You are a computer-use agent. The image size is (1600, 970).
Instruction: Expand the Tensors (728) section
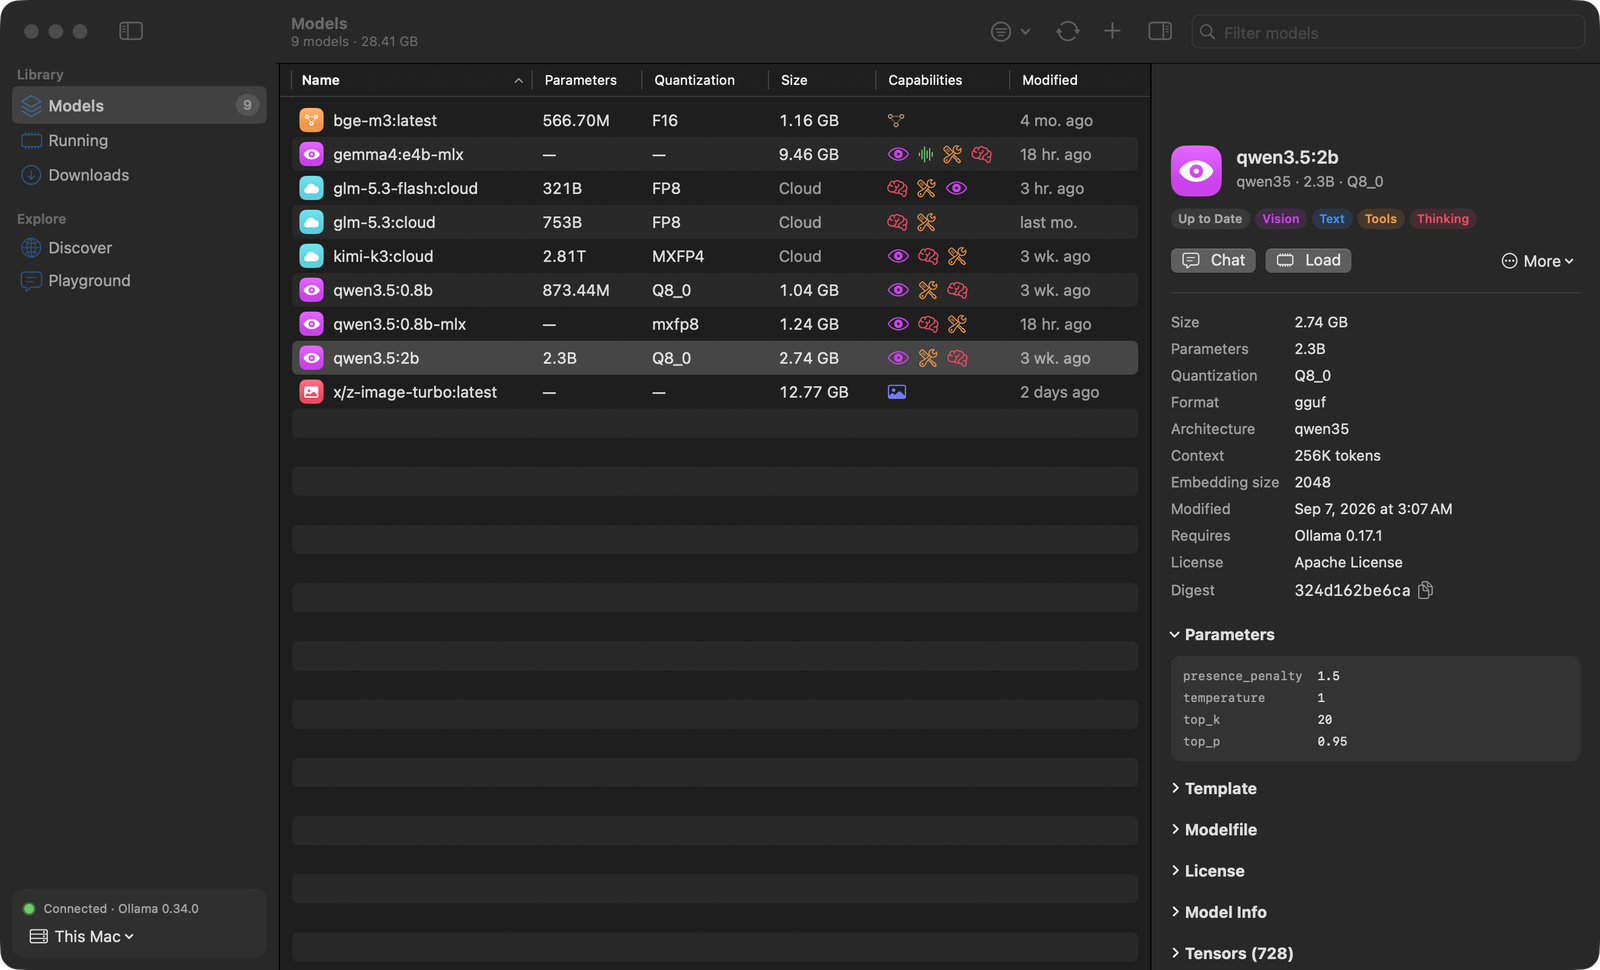coord(1231,953)
